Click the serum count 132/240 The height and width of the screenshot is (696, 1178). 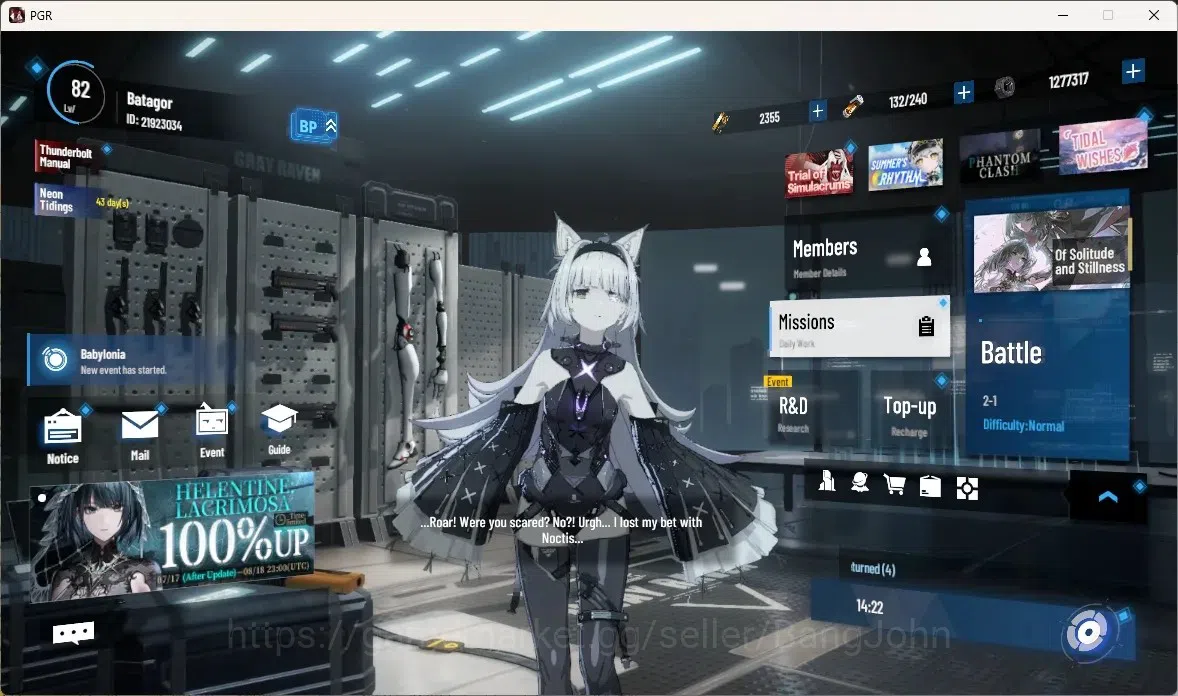point(908,100)
